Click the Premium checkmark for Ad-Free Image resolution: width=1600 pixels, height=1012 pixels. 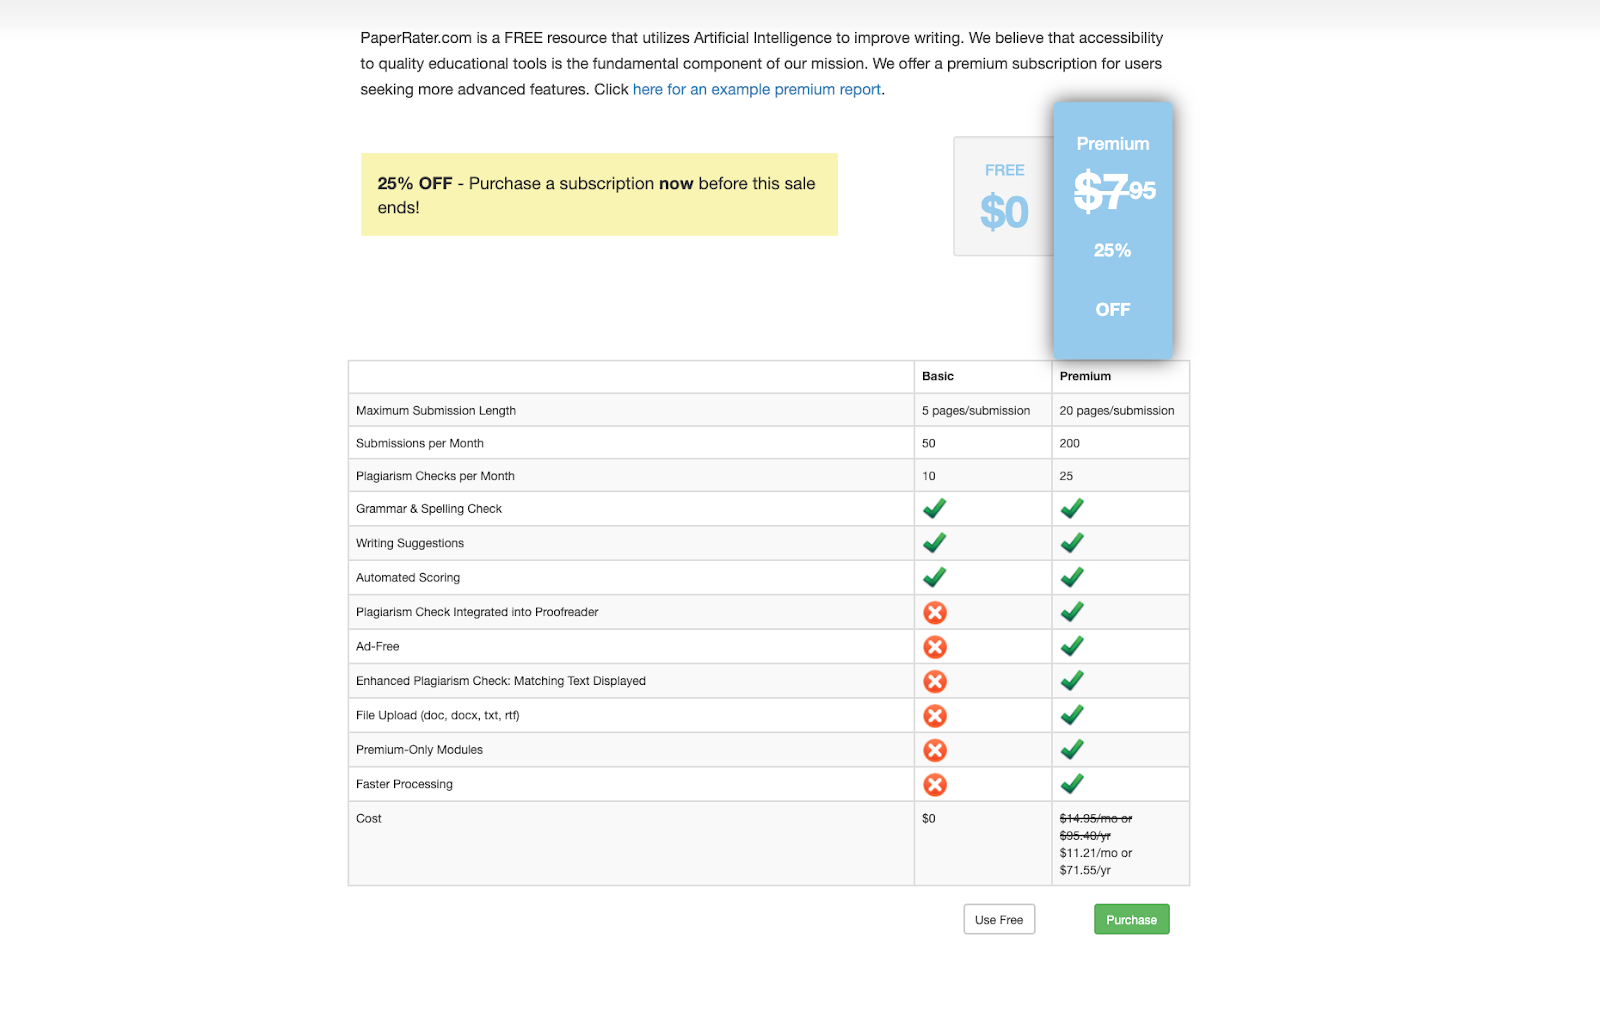tap(1072, 646)
